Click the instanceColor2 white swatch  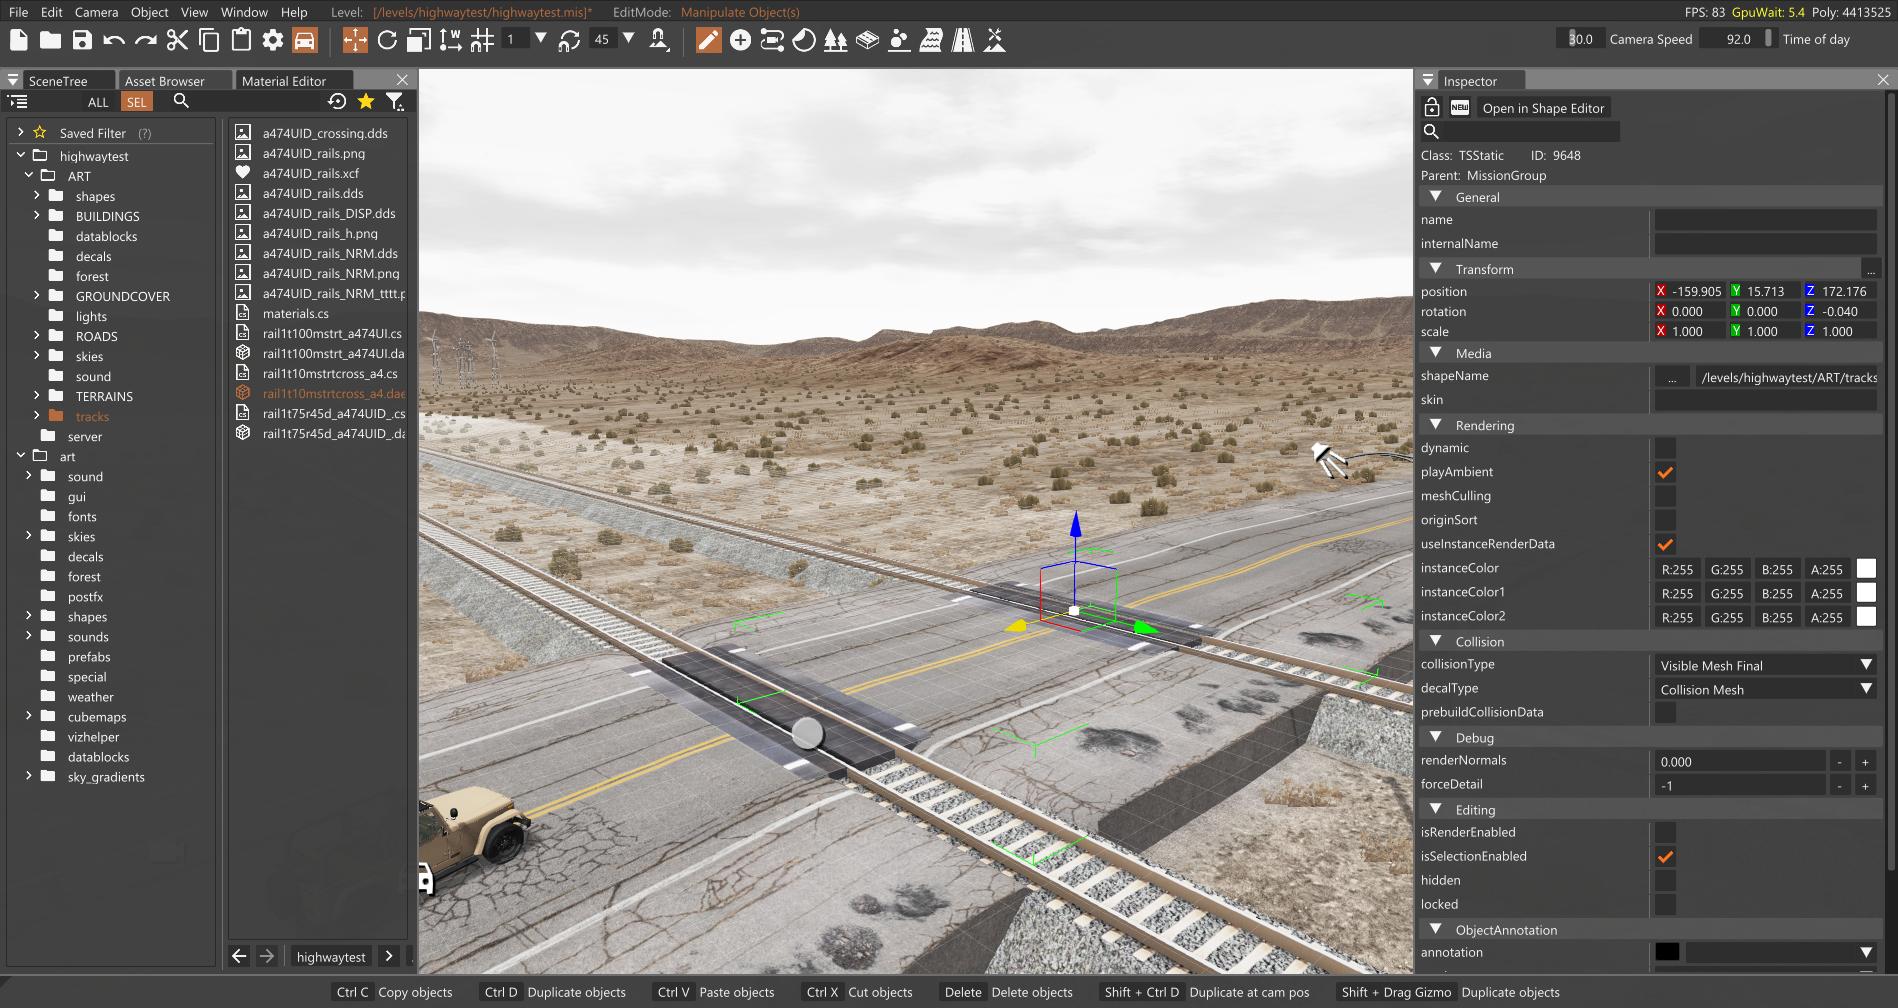click(x=1866, y=617)
